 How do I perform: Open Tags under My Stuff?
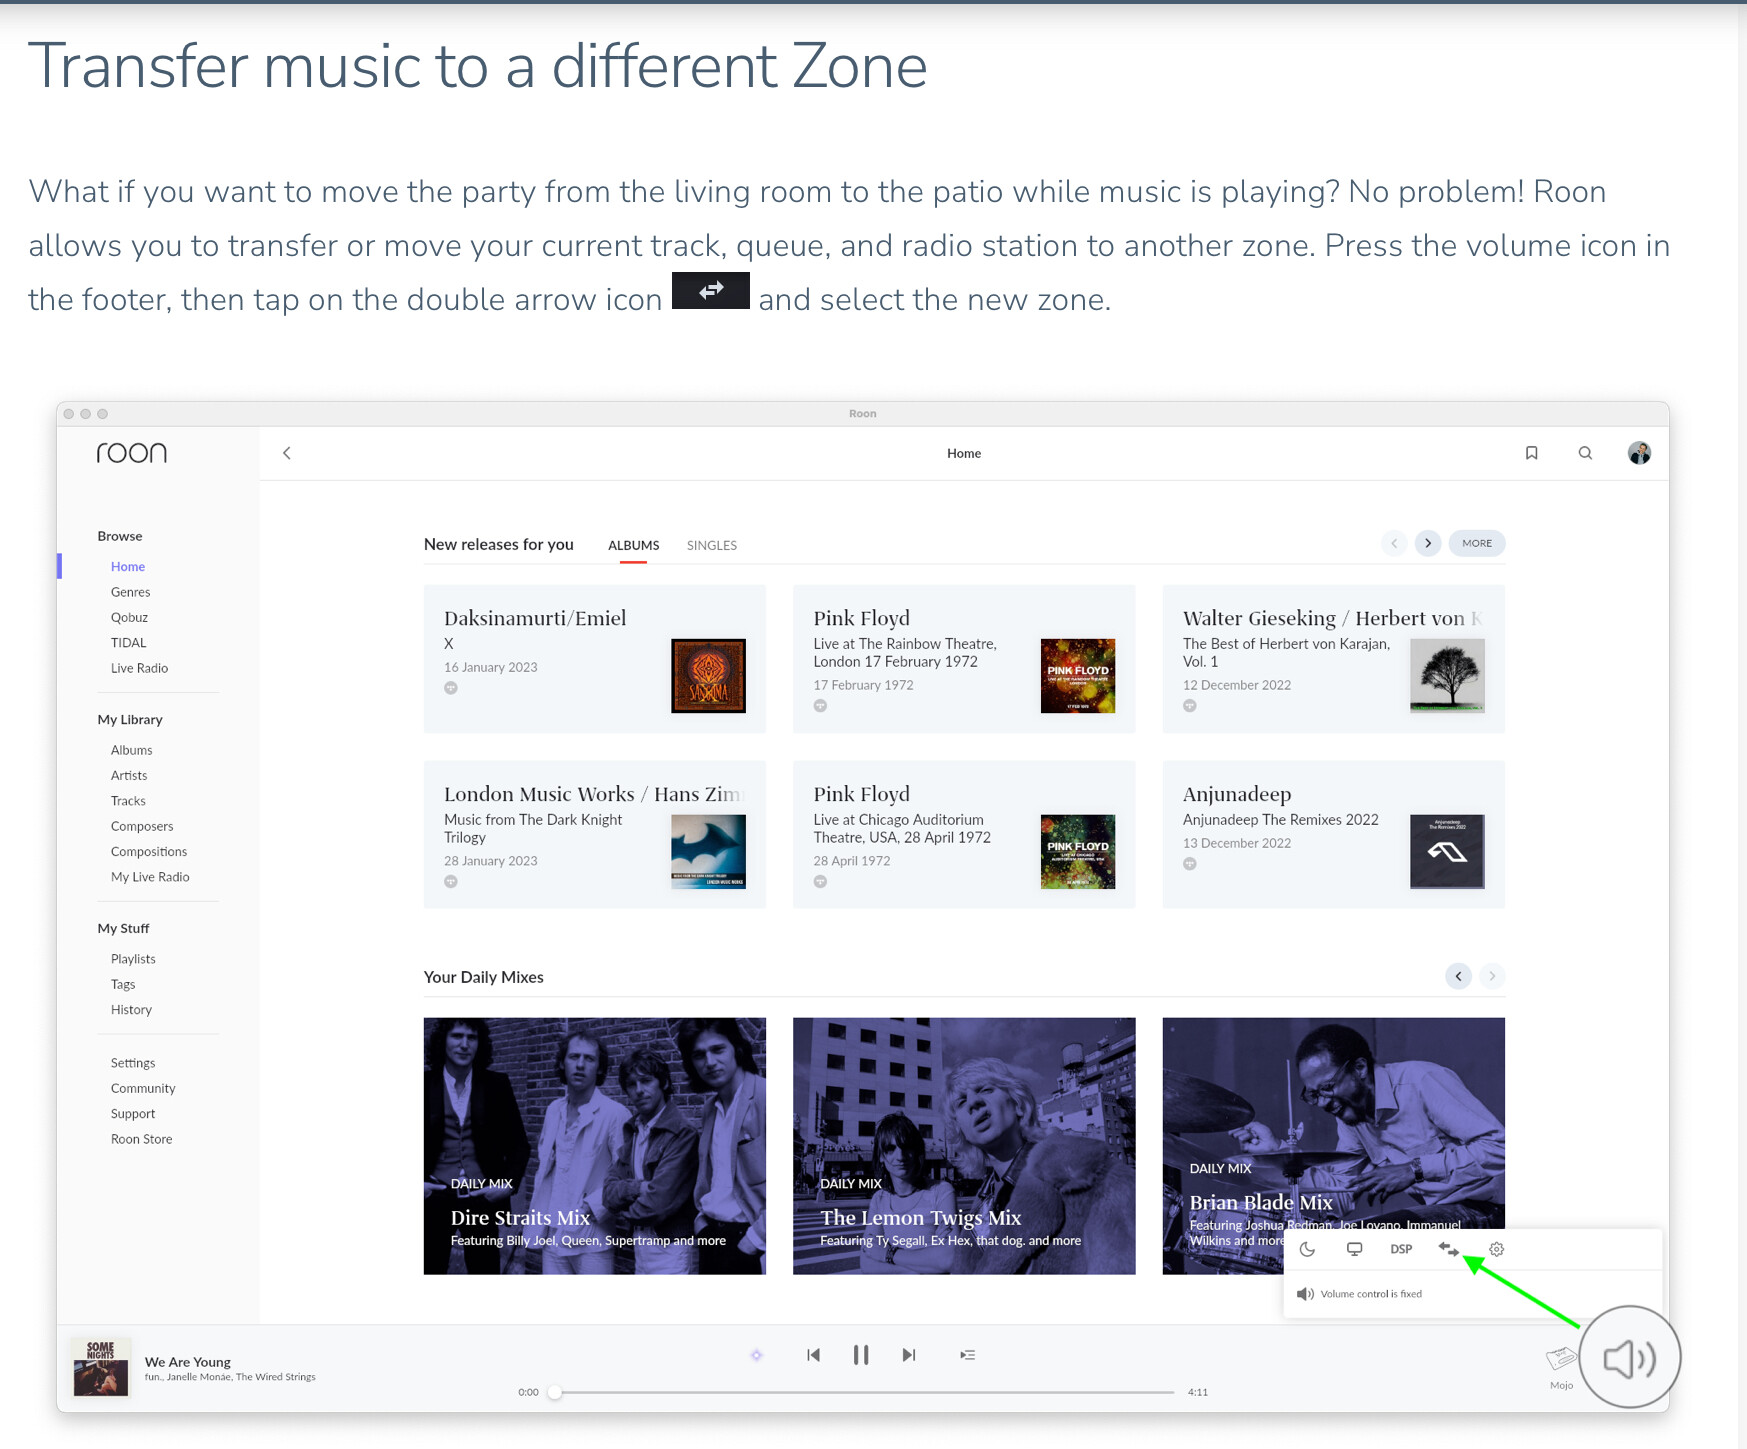tap(122, 984)
